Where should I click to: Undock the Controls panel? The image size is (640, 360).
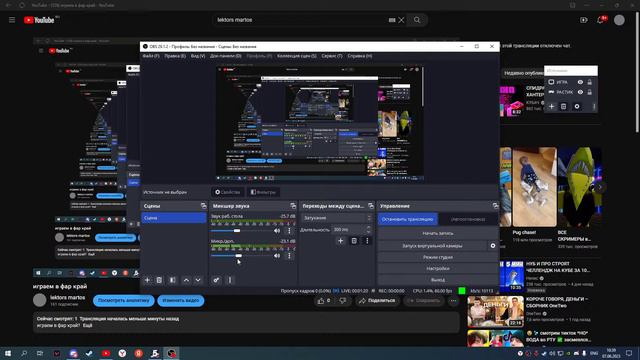pos(495,206)
